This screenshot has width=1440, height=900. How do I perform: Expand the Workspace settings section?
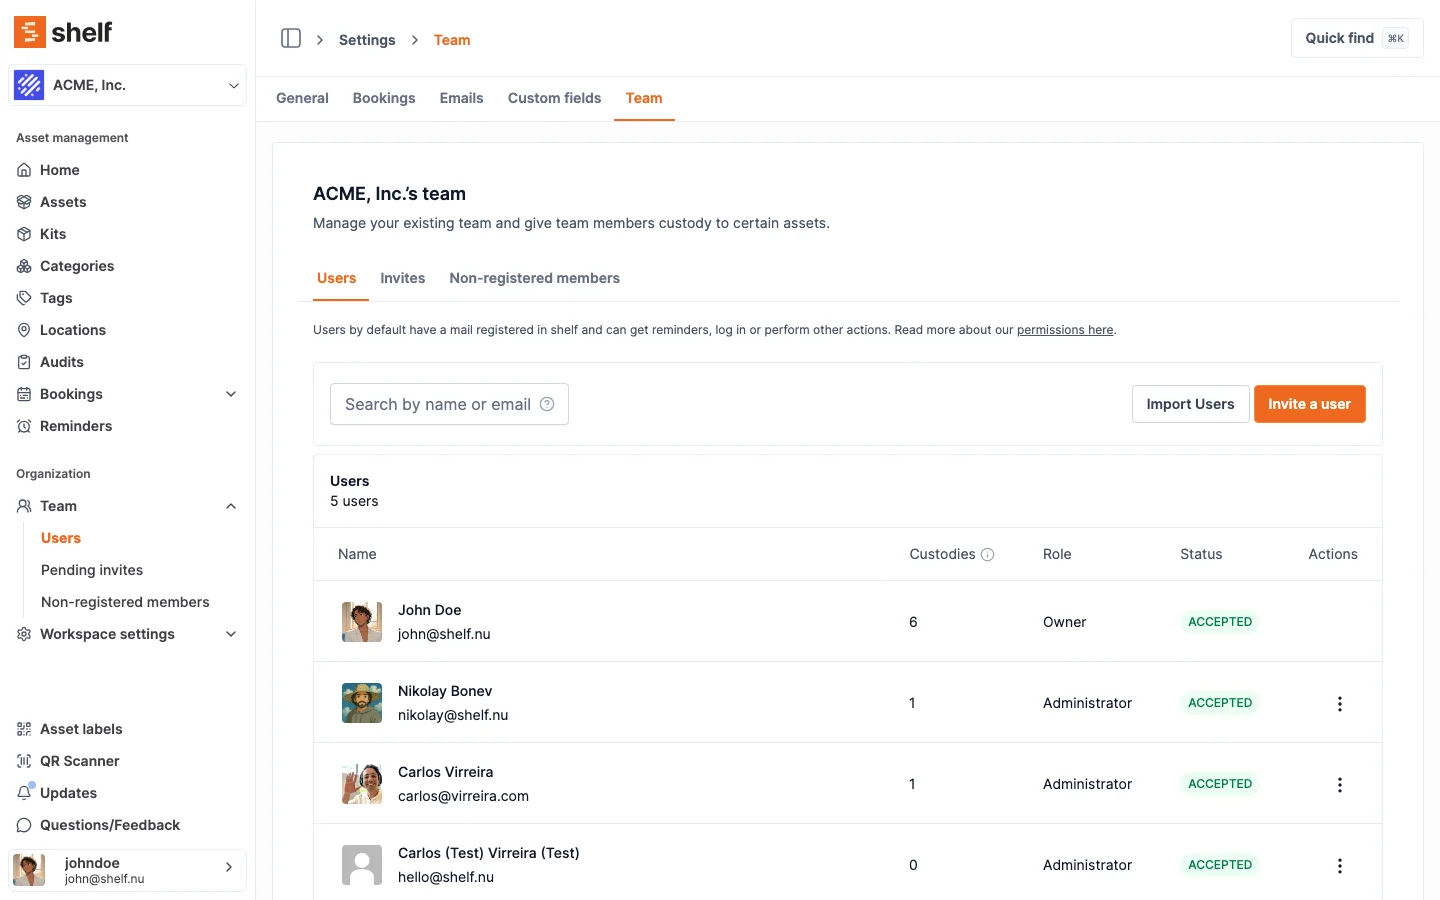[231, 634]
